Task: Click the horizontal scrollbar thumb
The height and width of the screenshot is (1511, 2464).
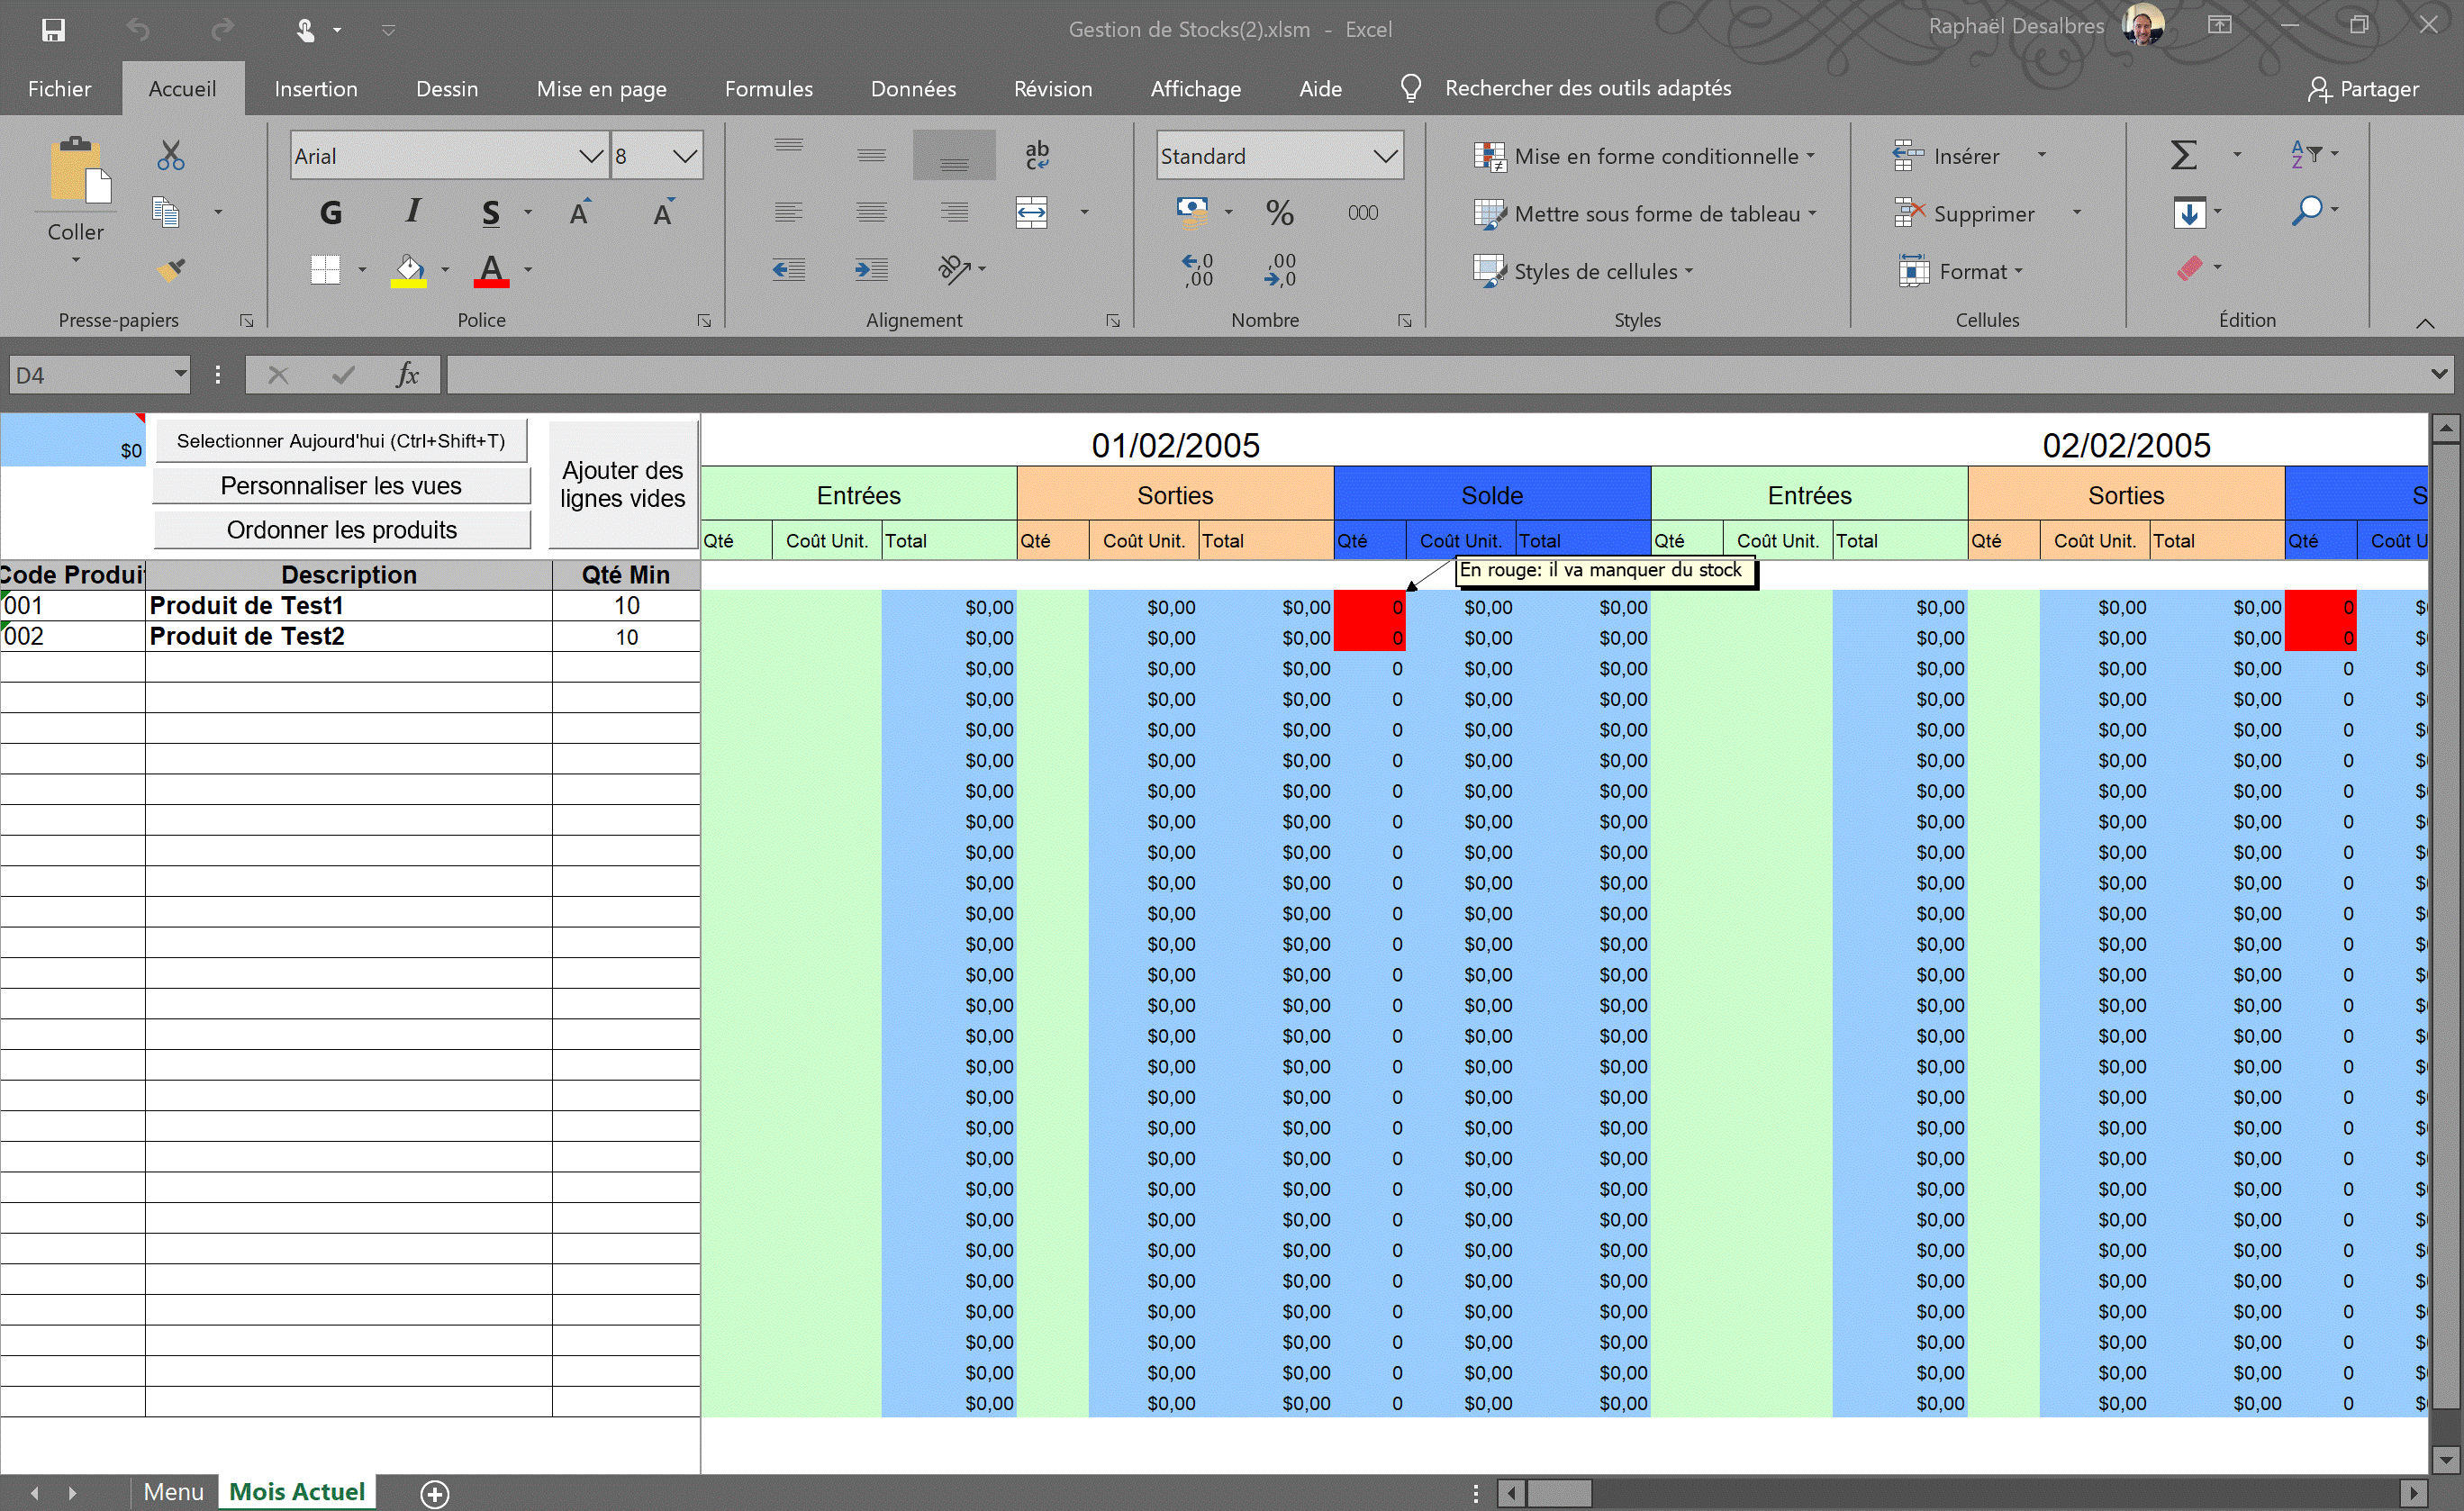Action: 1559,1493
